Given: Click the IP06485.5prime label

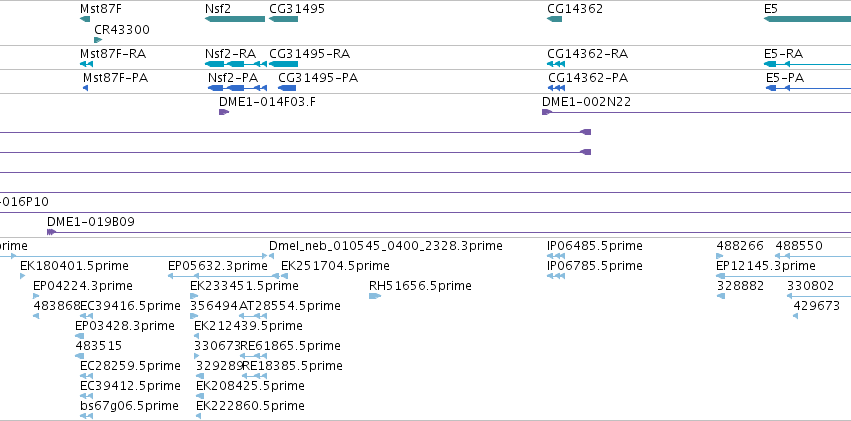Looking at the screenshot, I should tap(594, 246).
